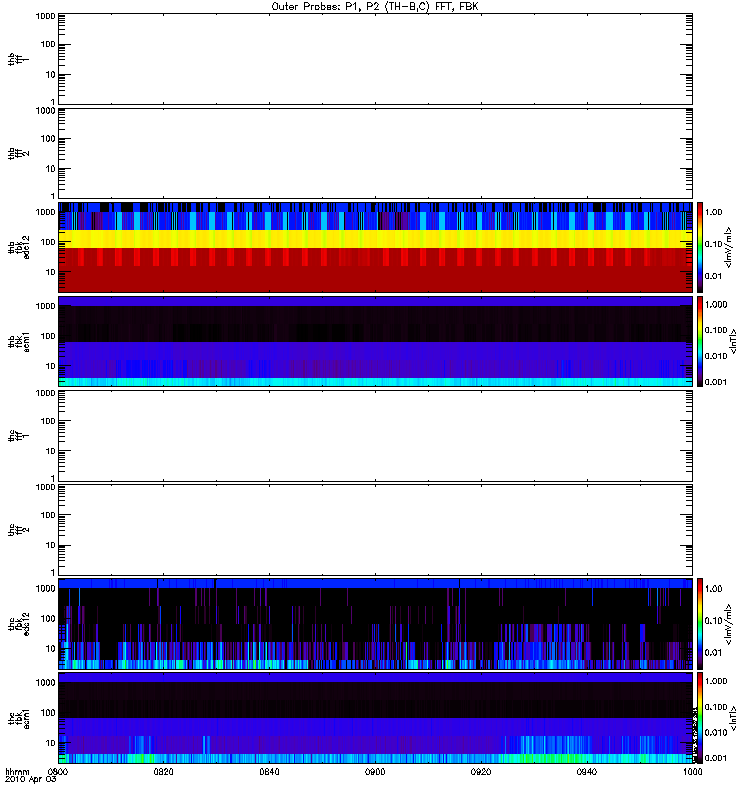This screenshot has height=800, width=750.
Task: Click the '0.10' tick on thb edc12 color bar
Action: [x=713, y=244]
